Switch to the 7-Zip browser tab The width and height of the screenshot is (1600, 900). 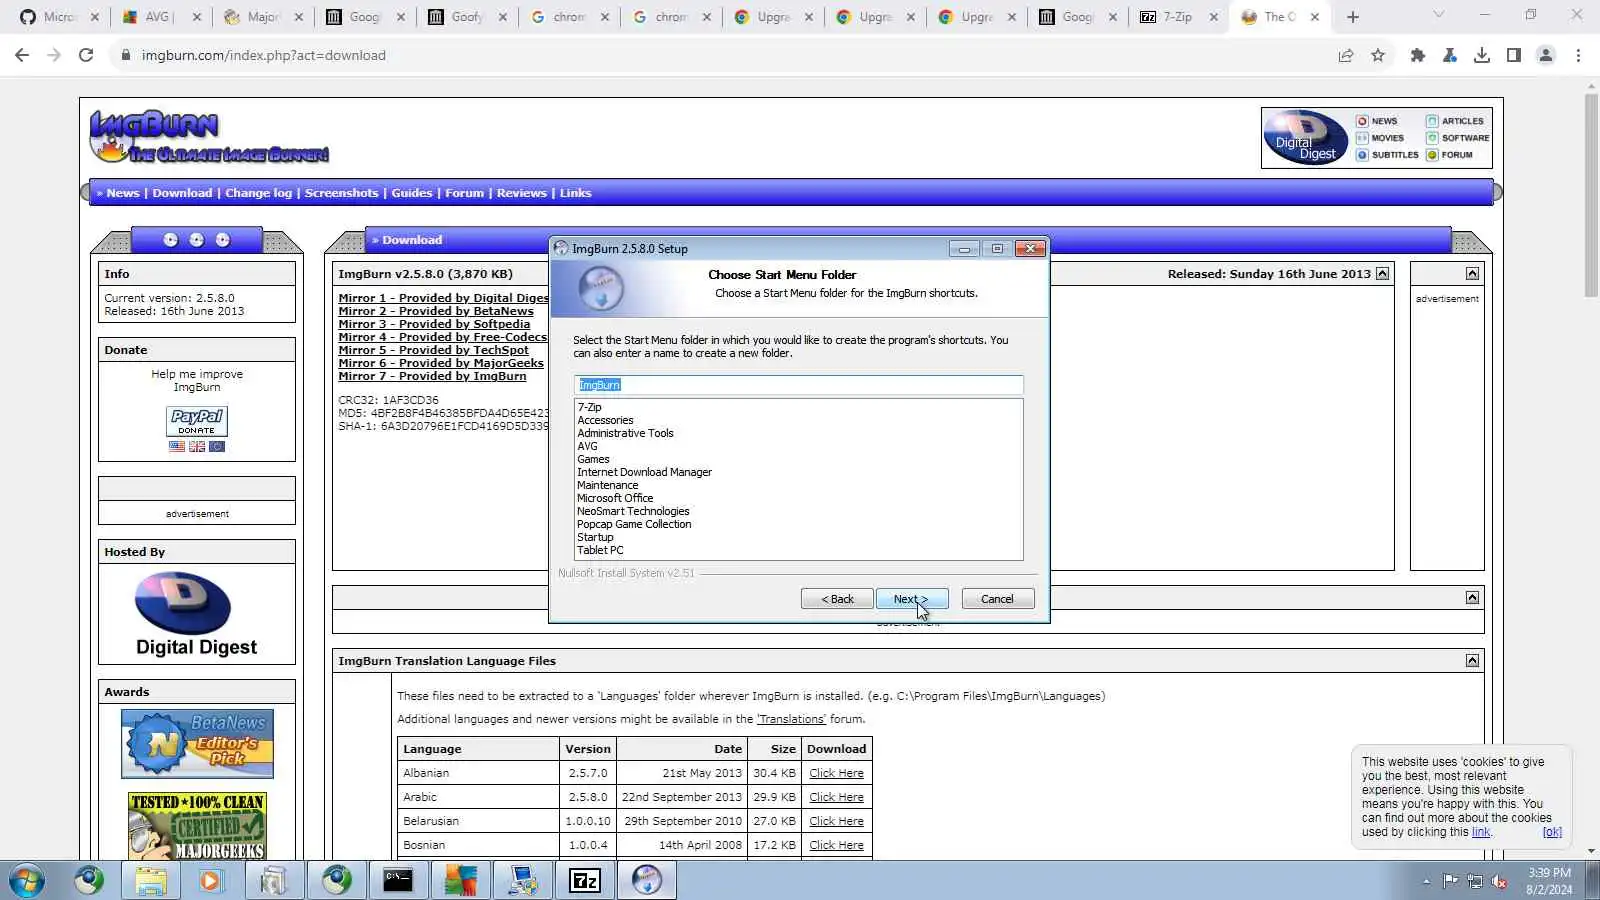tap(1177, 17)
